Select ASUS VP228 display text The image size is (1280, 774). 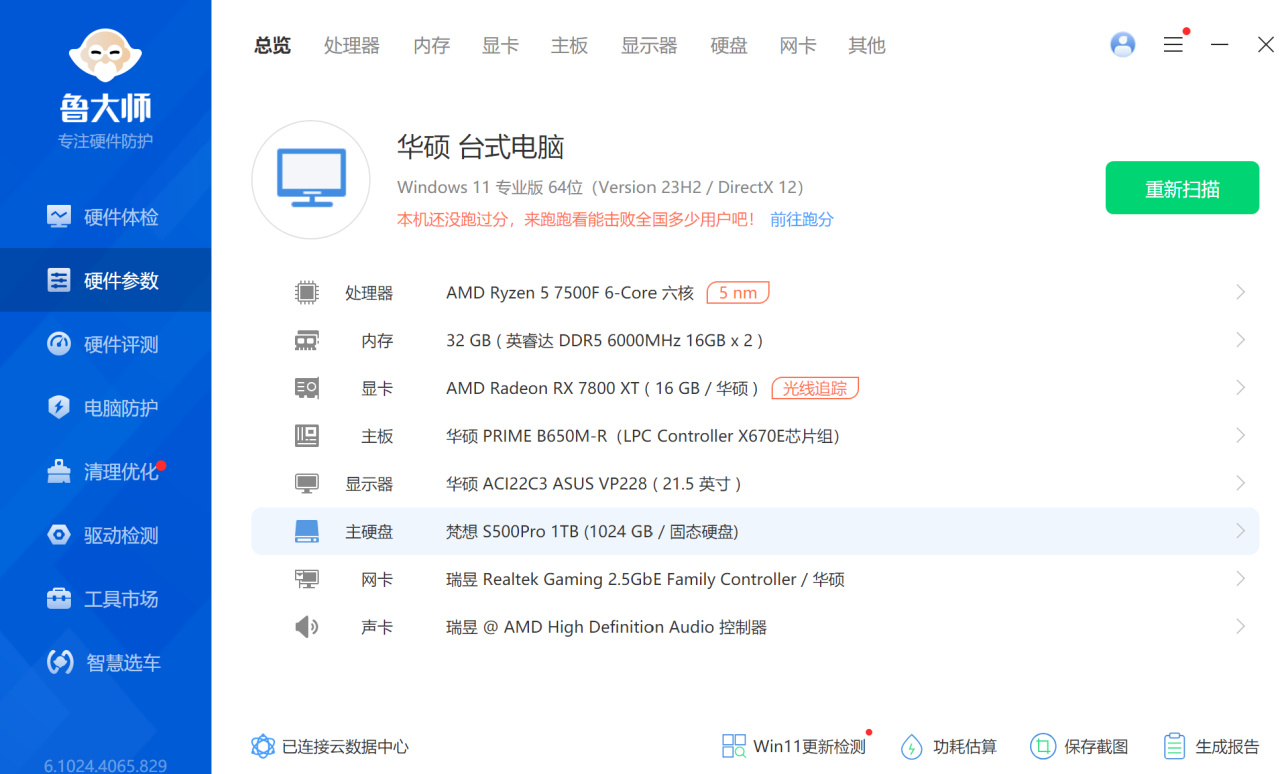point(594,484)
